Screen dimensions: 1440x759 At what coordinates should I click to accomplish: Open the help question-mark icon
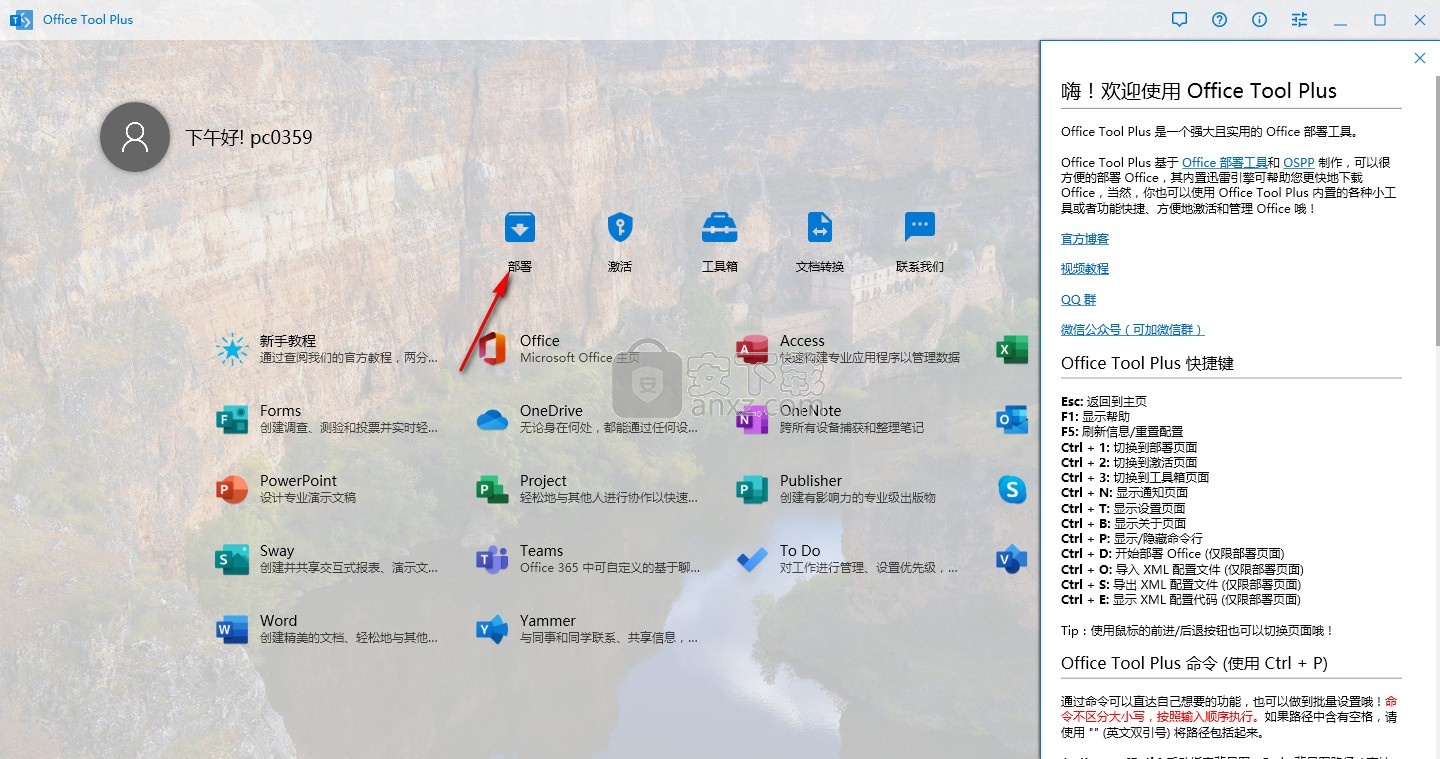[1219, 19]
